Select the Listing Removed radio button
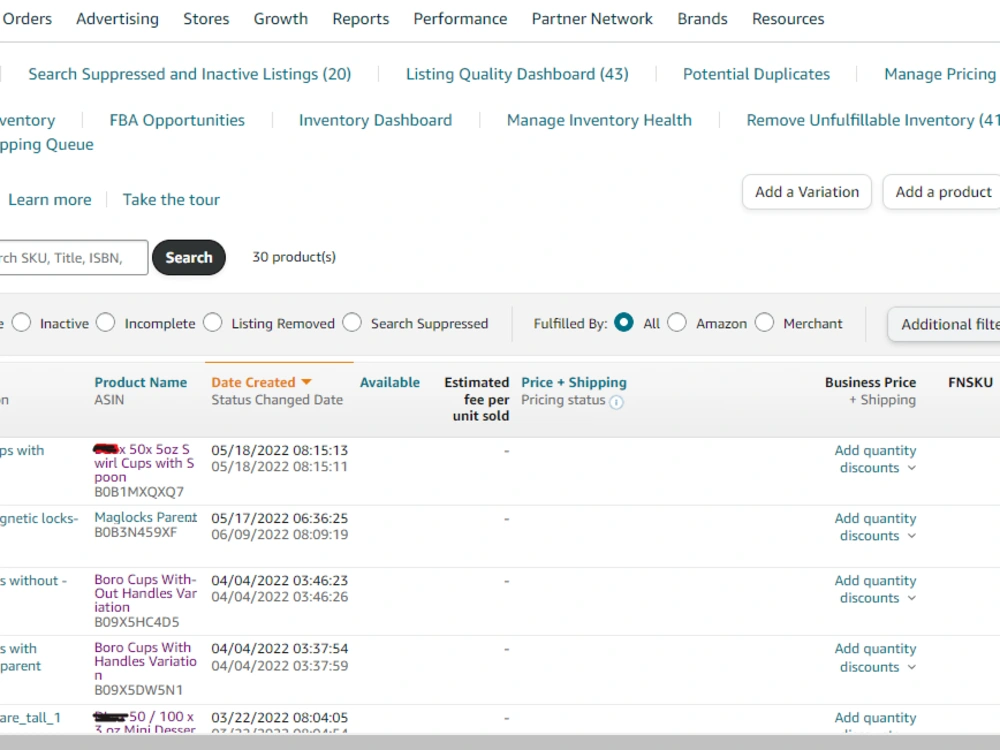Image resolution: width=1000 pixels, height=750 pixels. (213, 323)
